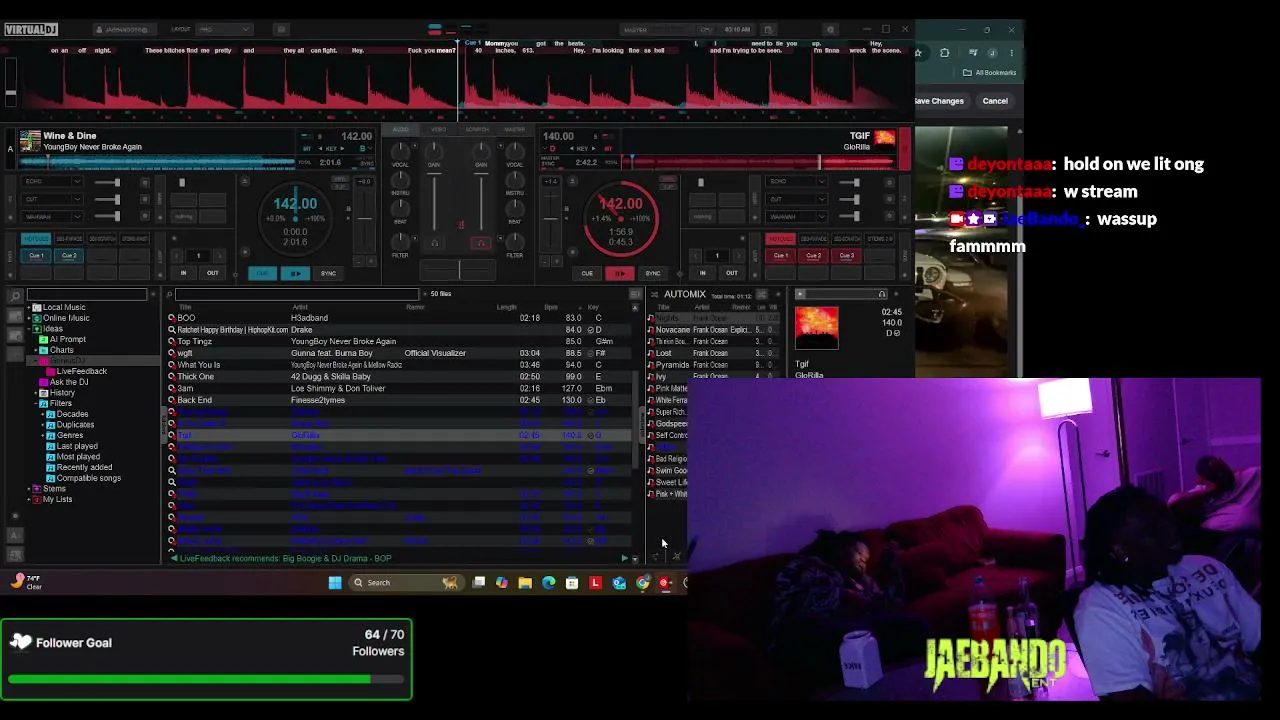The width and height of the screenshot is (1280, 720).
Task: Click the right deck play/pause button
Action: [620, 273]
